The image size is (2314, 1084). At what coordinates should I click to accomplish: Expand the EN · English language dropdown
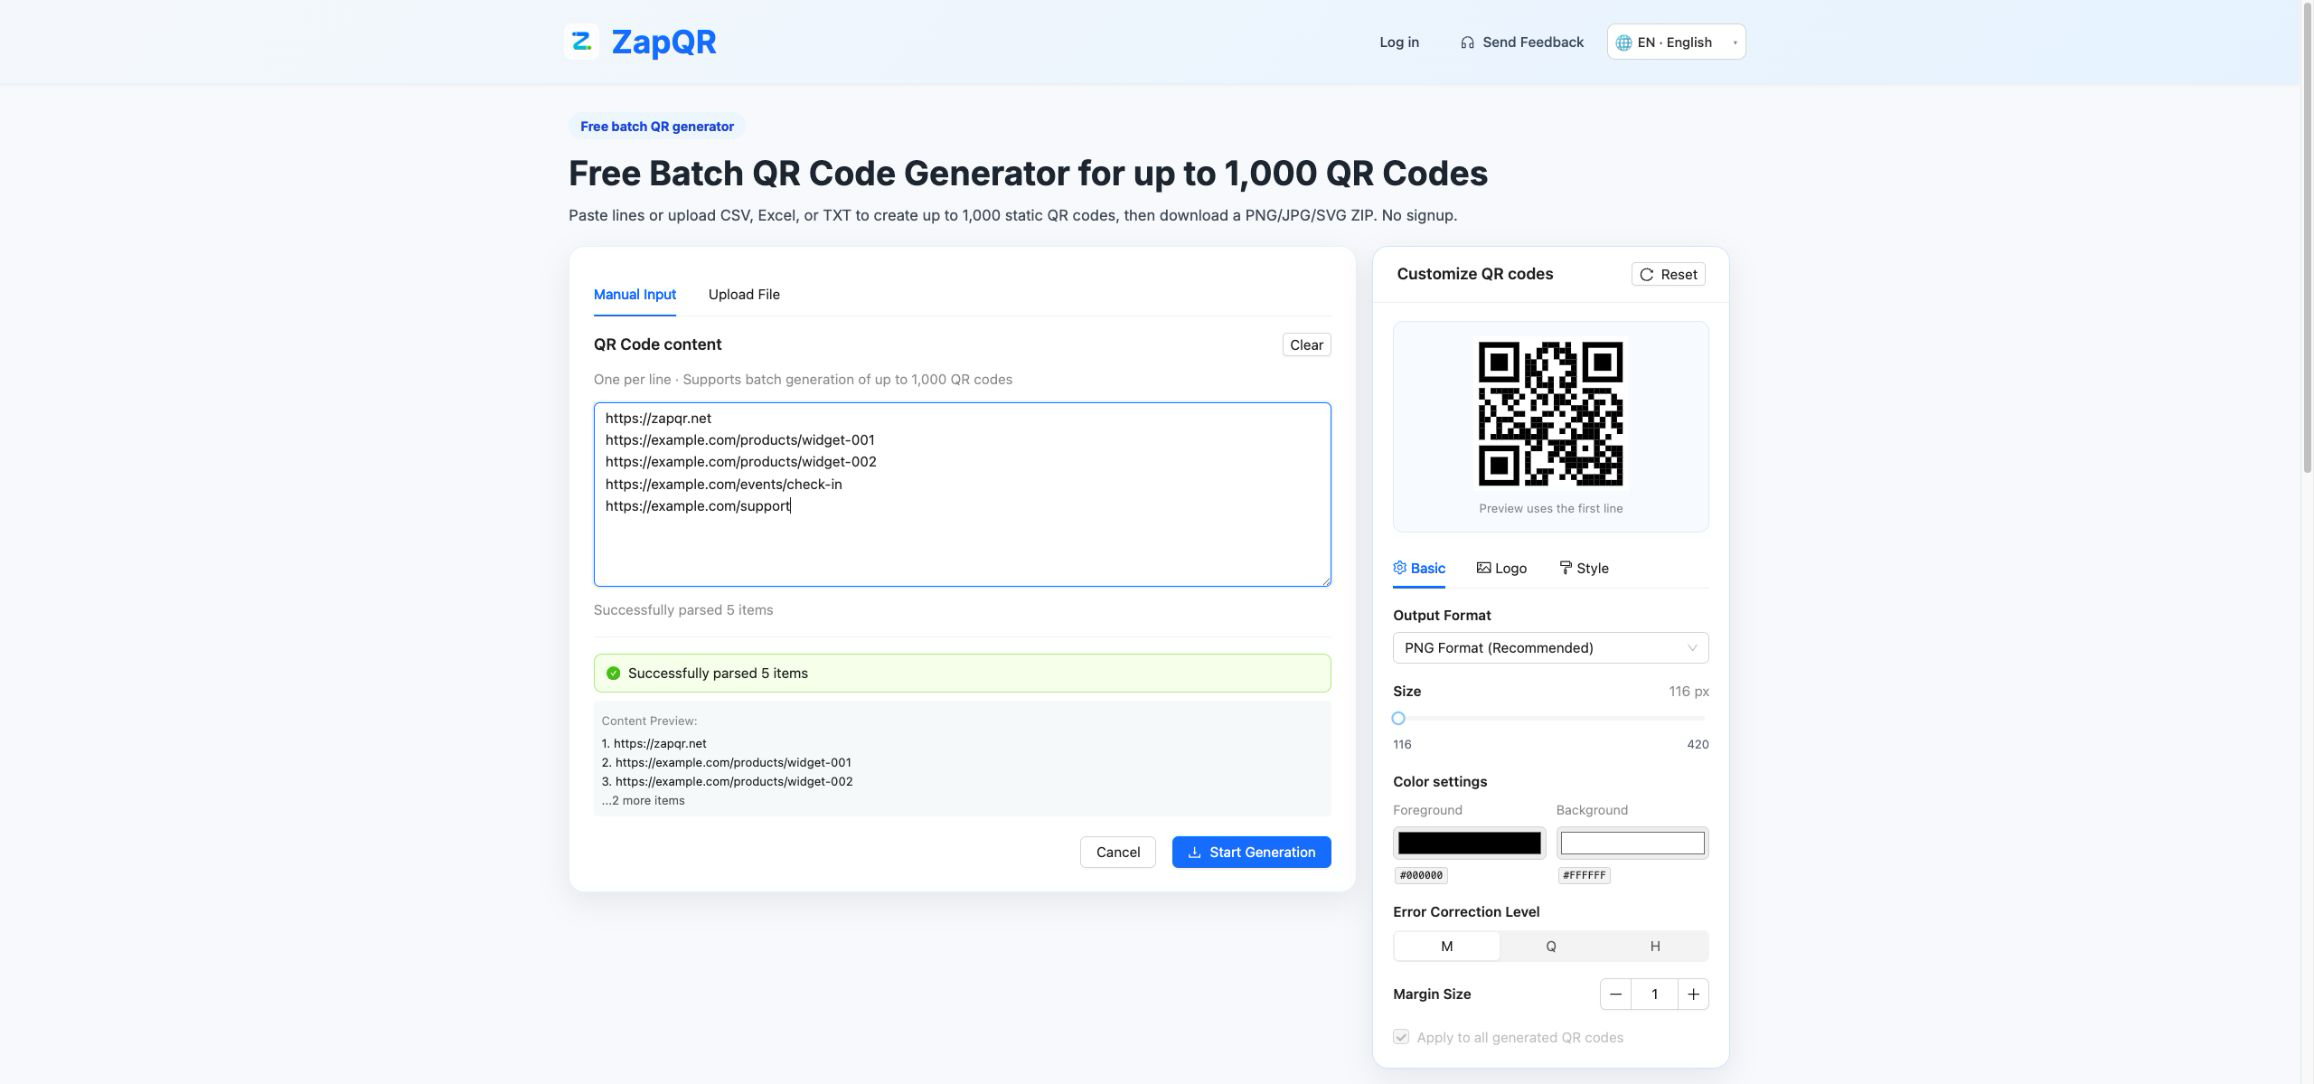tap(1676, 42)
